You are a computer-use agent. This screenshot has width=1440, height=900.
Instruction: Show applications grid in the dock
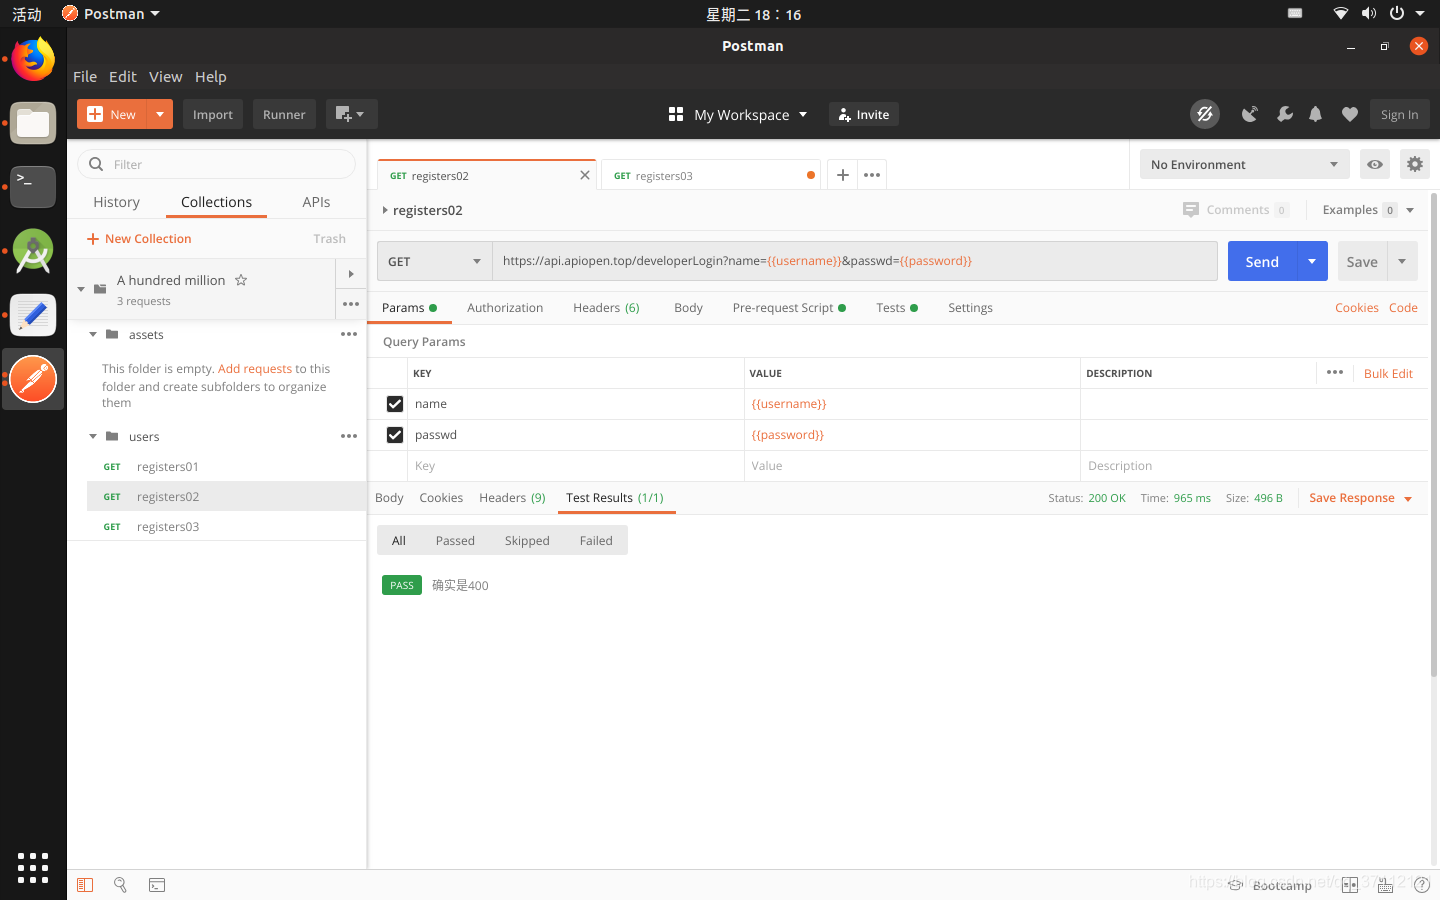(x=33, y=867)
